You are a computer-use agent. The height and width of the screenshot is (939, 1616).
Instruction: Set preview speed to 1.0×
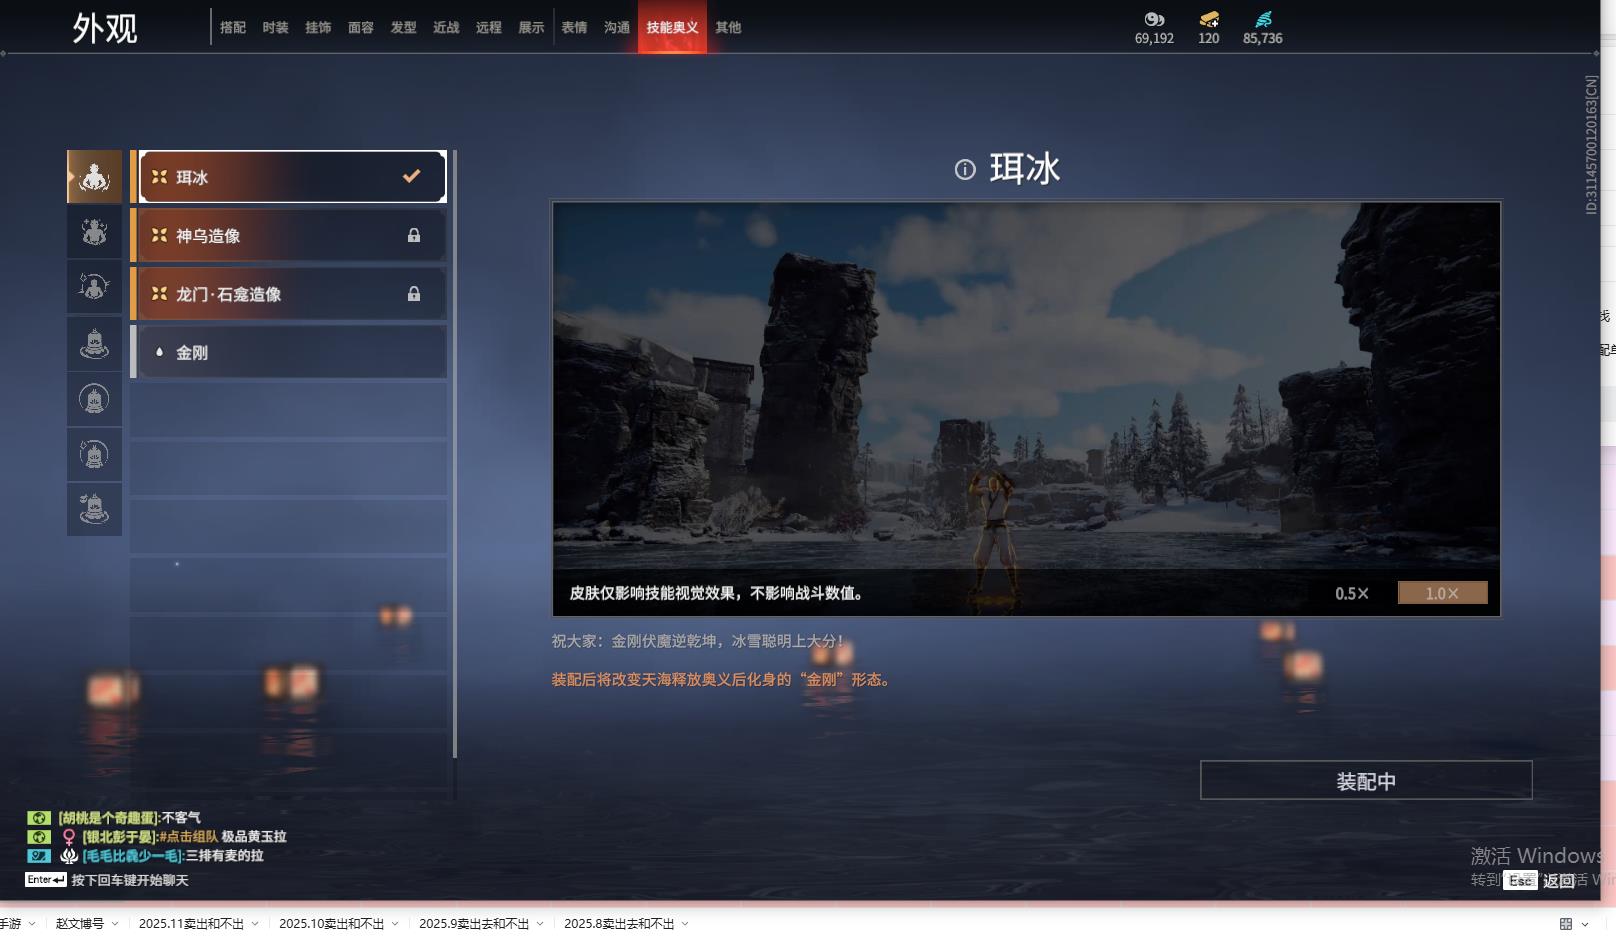[x=1442, y=593]
